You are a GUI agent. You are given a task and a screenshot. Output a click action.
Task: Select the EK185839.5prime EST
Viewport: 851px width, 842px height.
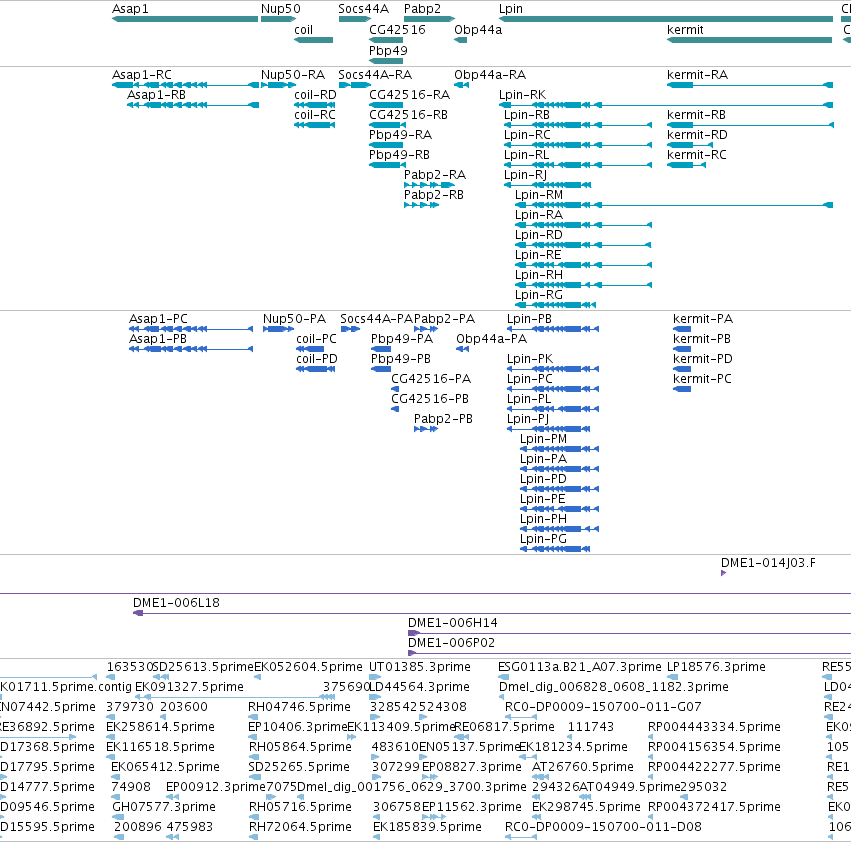(x=377, y=837)
